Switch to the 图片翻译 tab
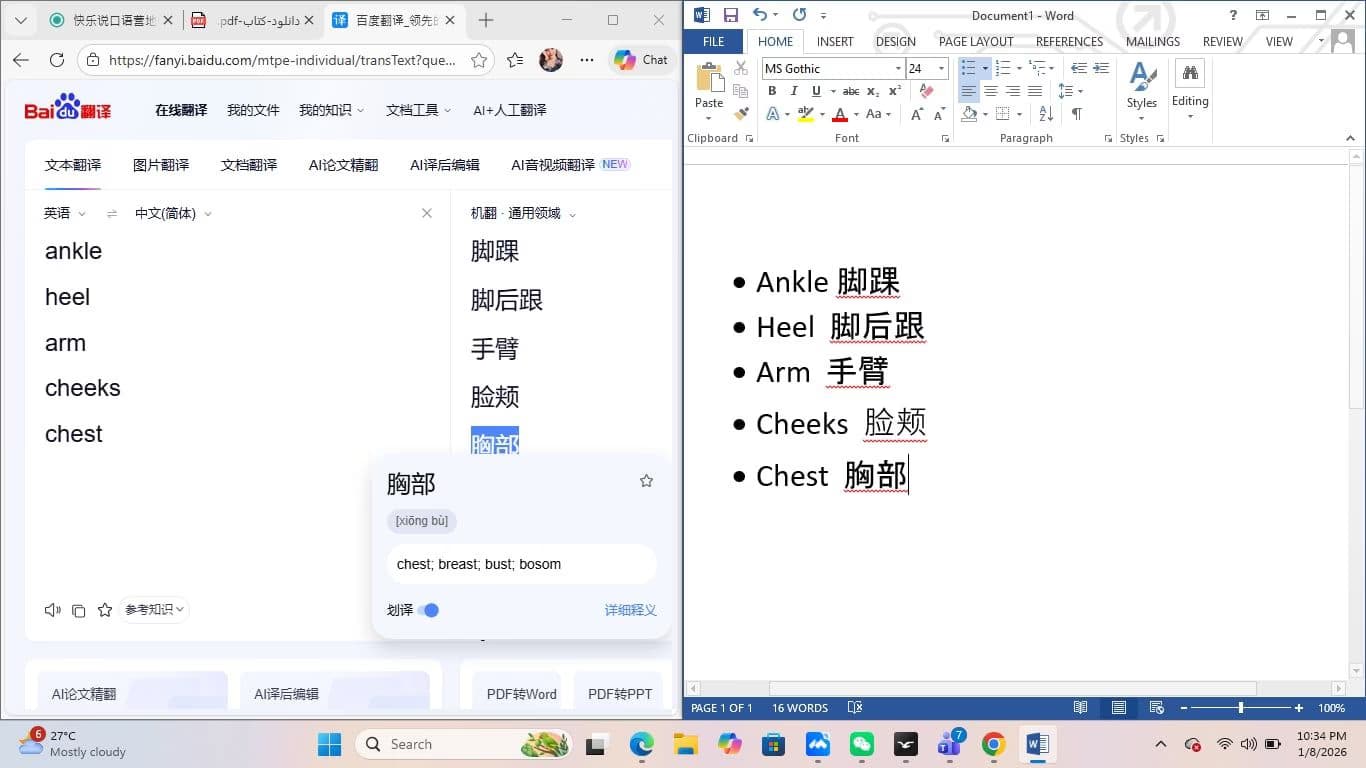The width and height of the screenshot is (1366, 768). pos(161,165)
